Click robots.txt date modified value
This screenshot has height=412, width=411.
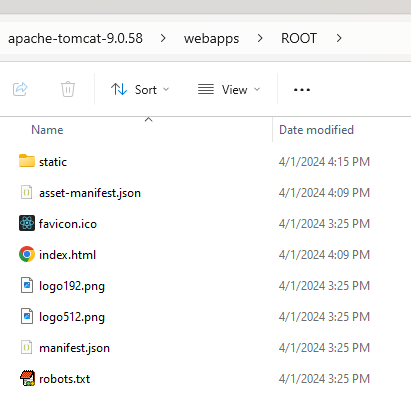point(324,379)
